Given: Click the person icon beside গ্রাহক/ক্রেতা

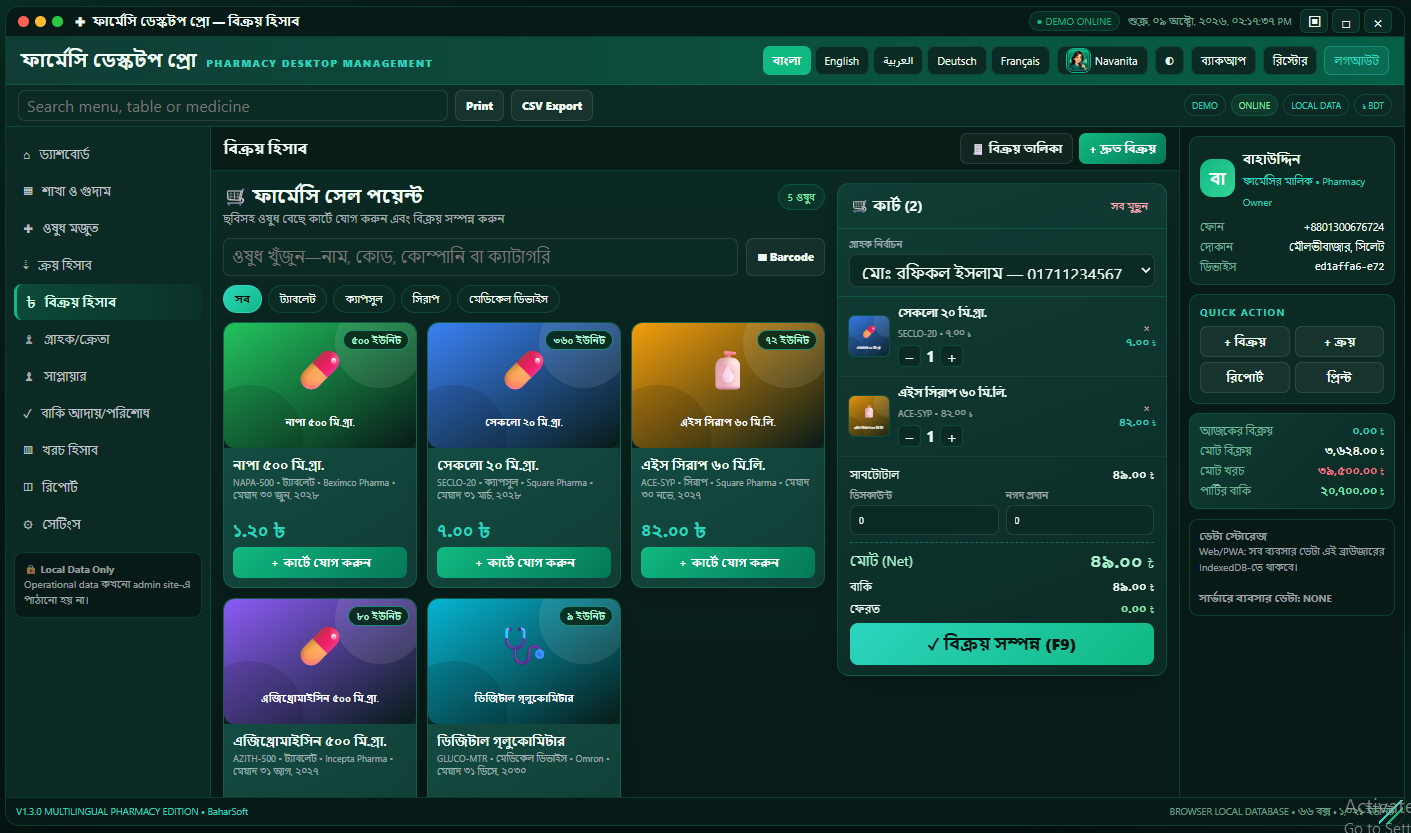Looking at the screenshot, I should point(28,339).
